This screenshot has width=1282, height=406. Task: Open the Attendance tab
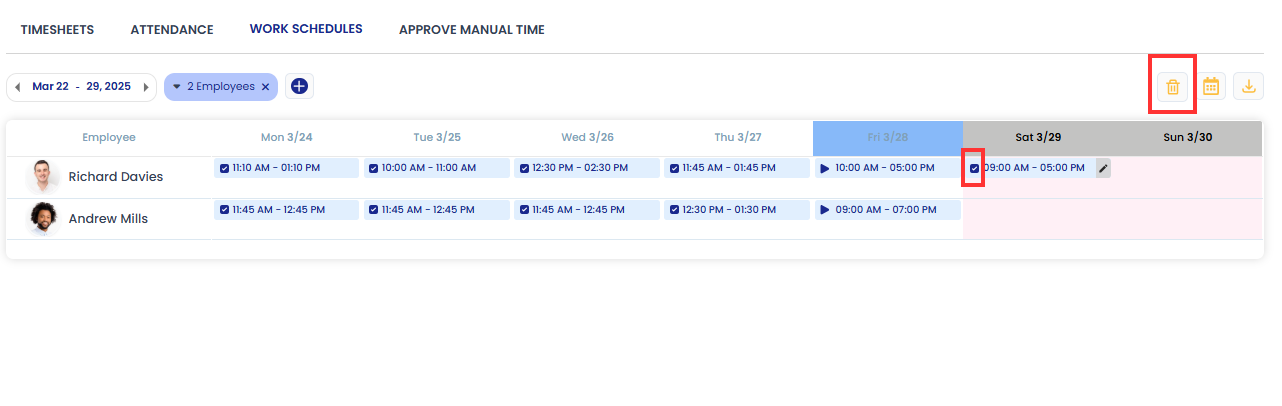click(172, 30)
